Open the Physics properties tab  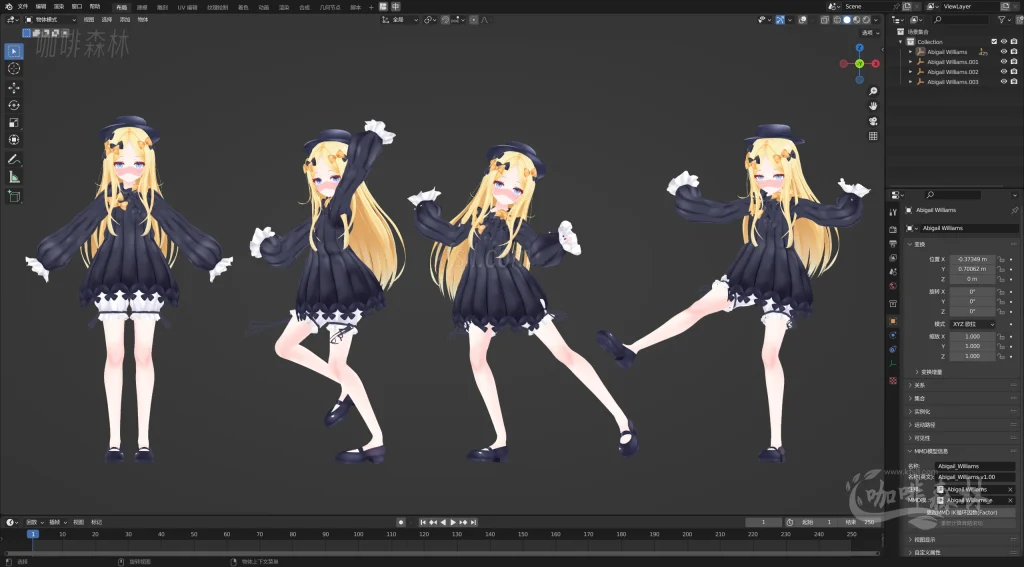[893, 335]
